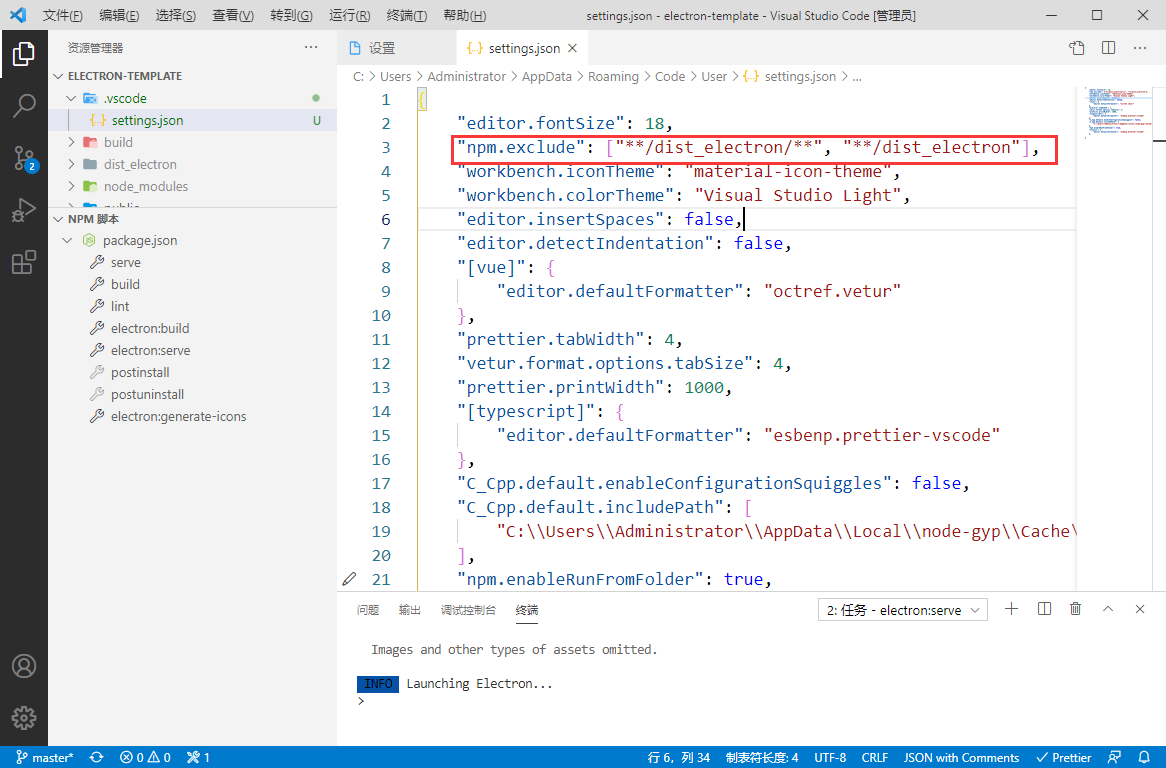The width and height of the screenshot is (1166, 768).
Task: Select settings.json in the file tree
Action: point(192,120)
